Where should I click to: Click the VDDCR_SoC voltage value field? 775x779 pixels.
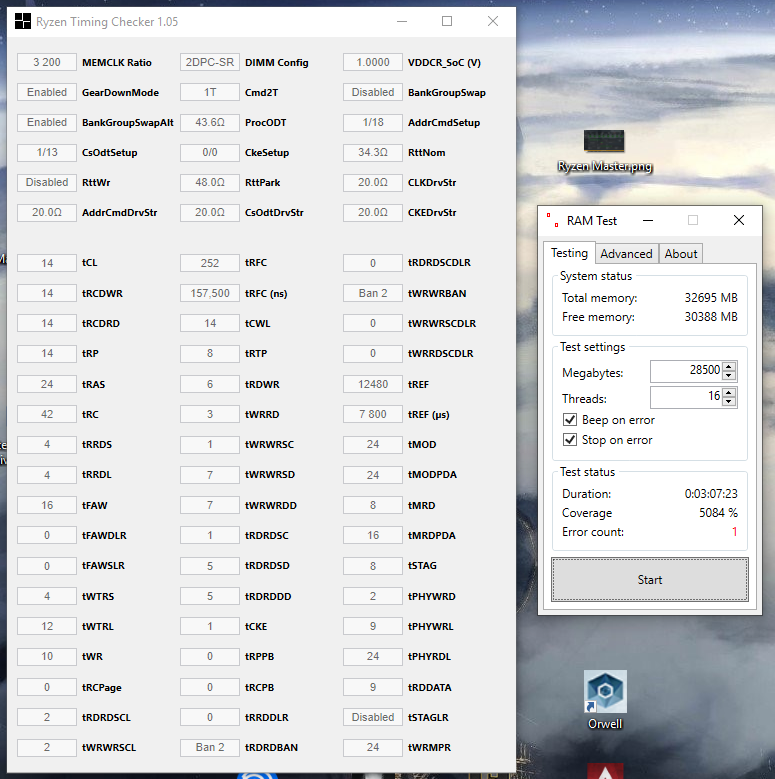[373, 62]
